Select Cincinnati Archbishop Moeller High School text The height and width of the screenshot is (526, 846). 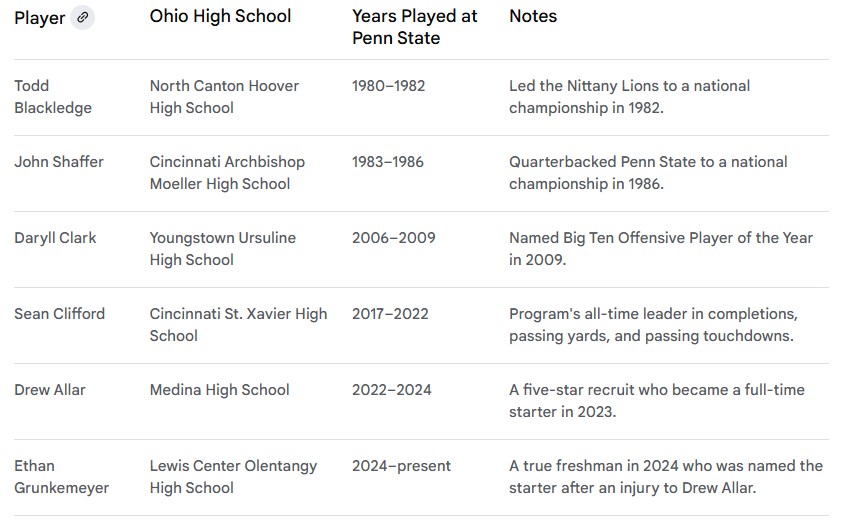point(227,173)
